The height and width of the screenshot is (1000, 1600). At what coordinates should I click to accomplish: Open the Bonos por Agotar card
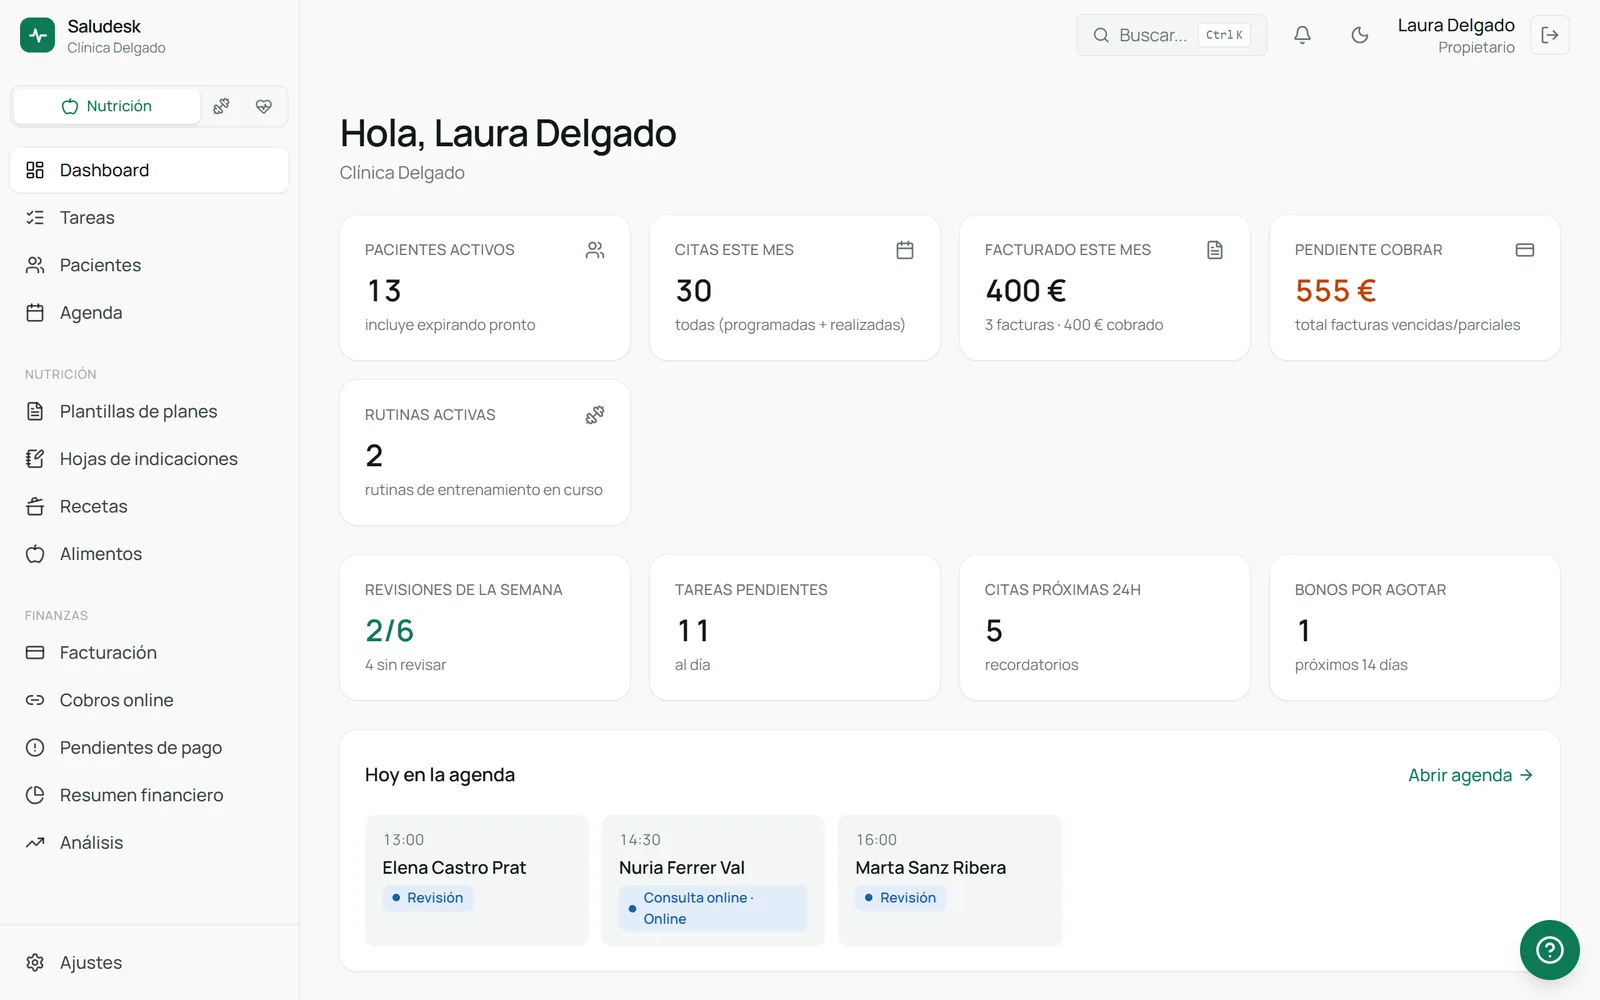coord(1415,628)
